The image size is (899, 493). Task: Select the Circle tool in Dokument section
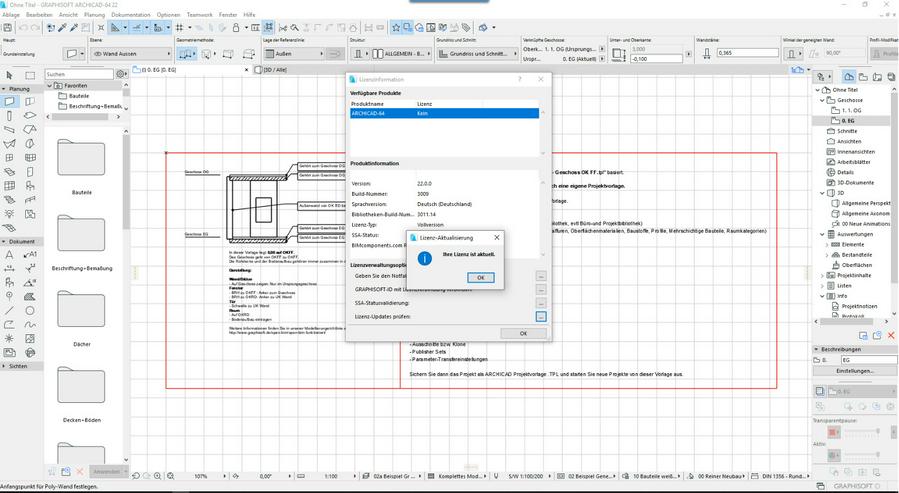click(30, 310)
